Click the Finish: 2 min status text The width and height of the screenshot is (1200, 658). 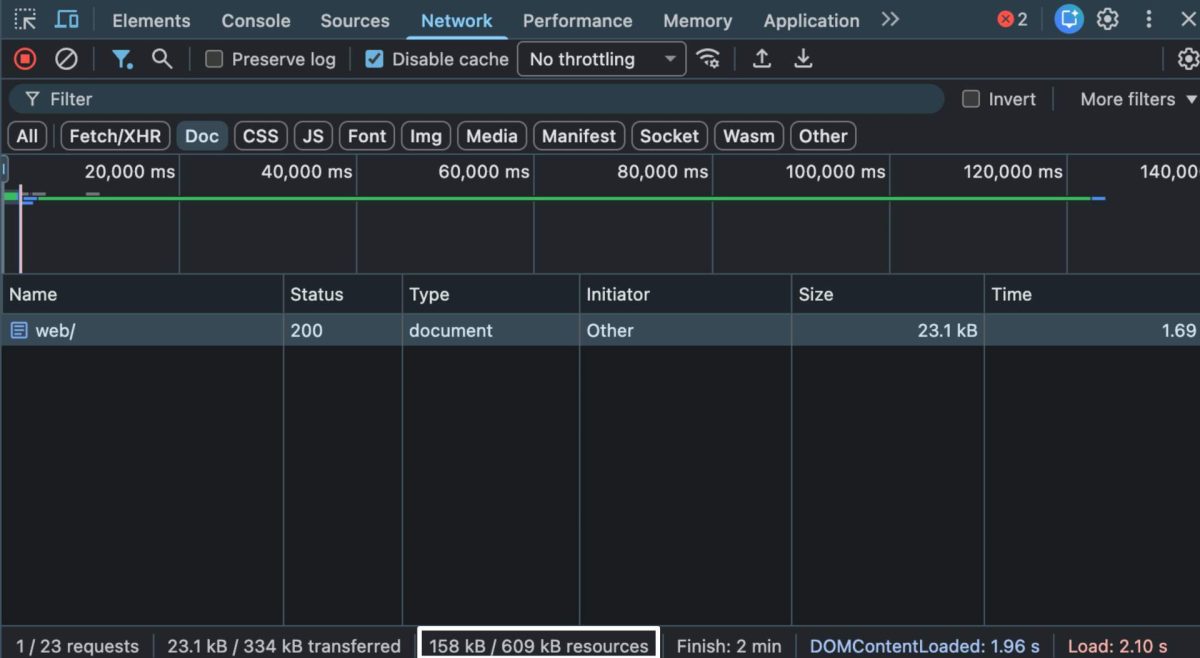pos(729,646)
